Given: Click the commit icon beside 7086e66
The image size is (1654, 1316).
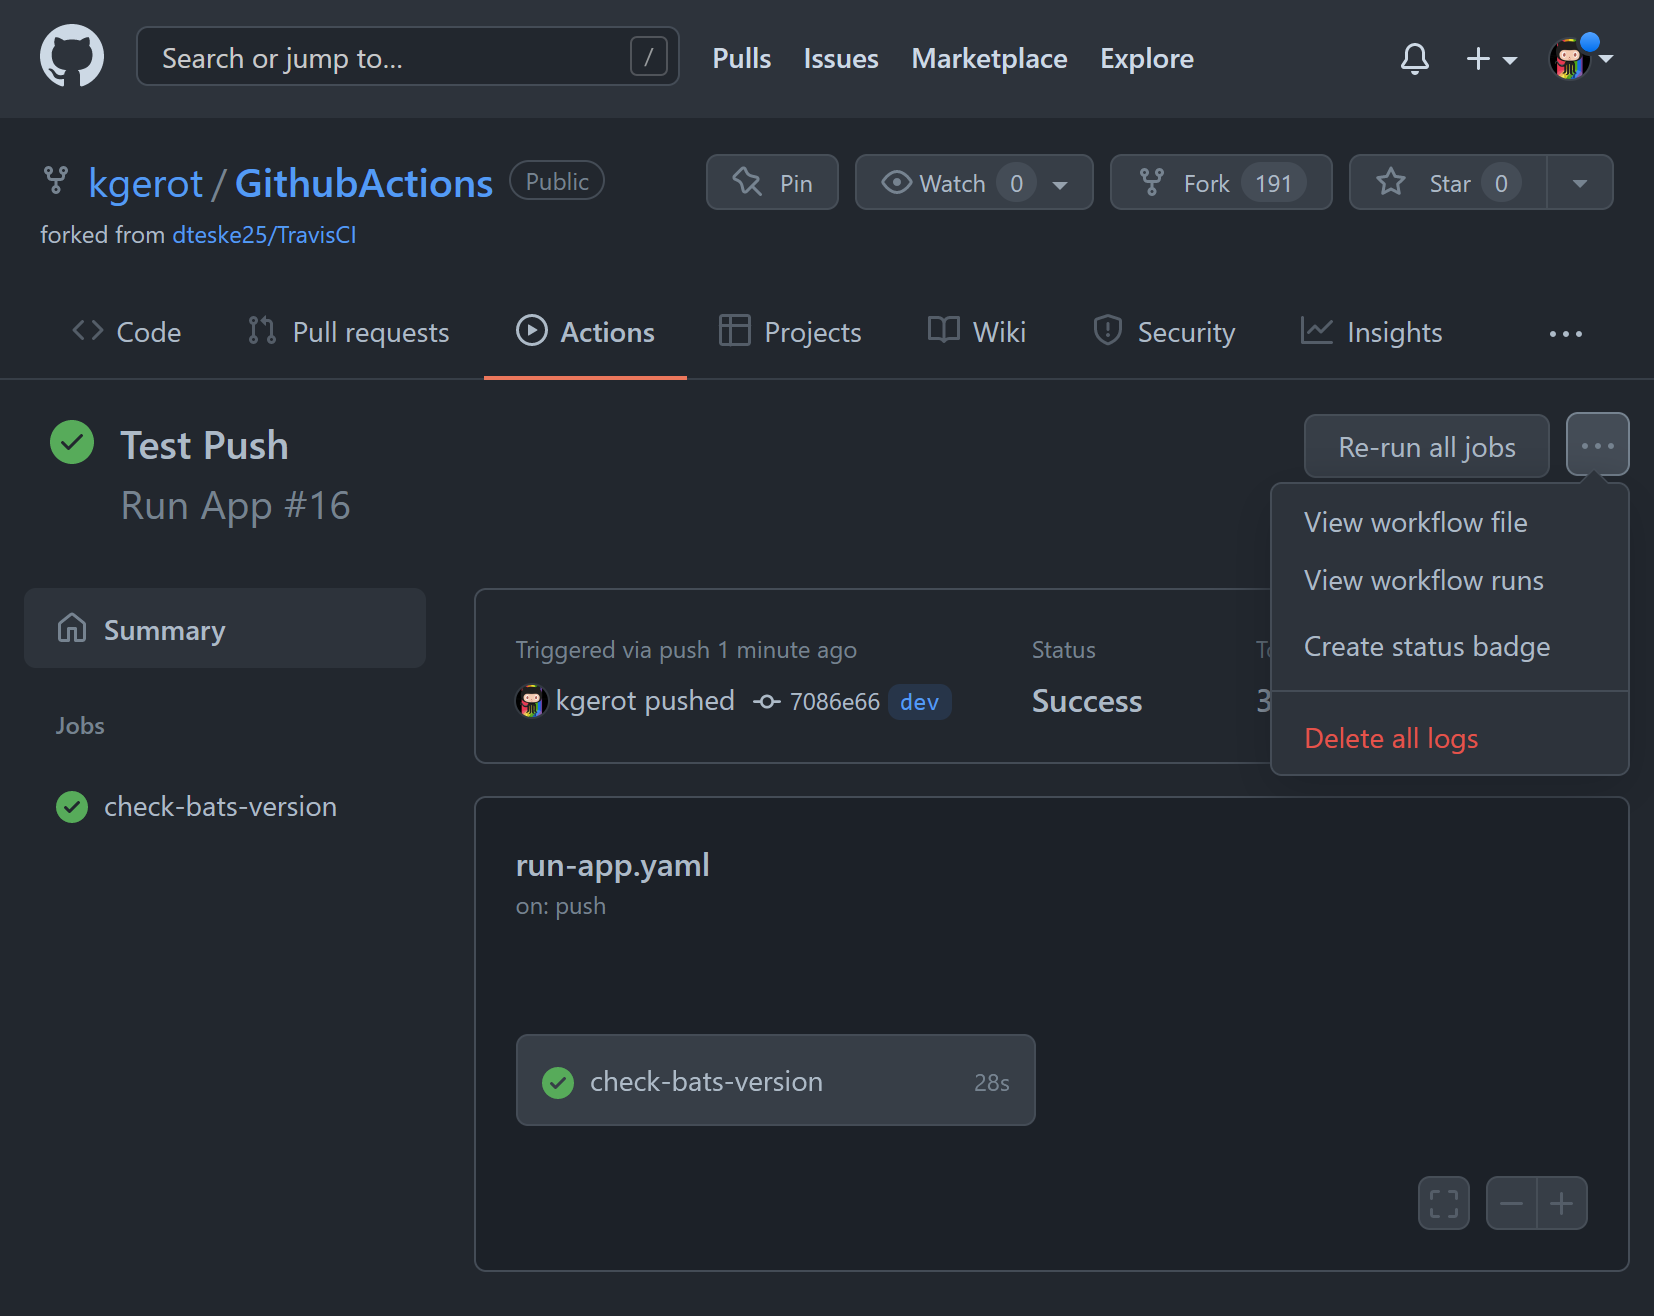Looking at the screenshot, I should [766, 702].
